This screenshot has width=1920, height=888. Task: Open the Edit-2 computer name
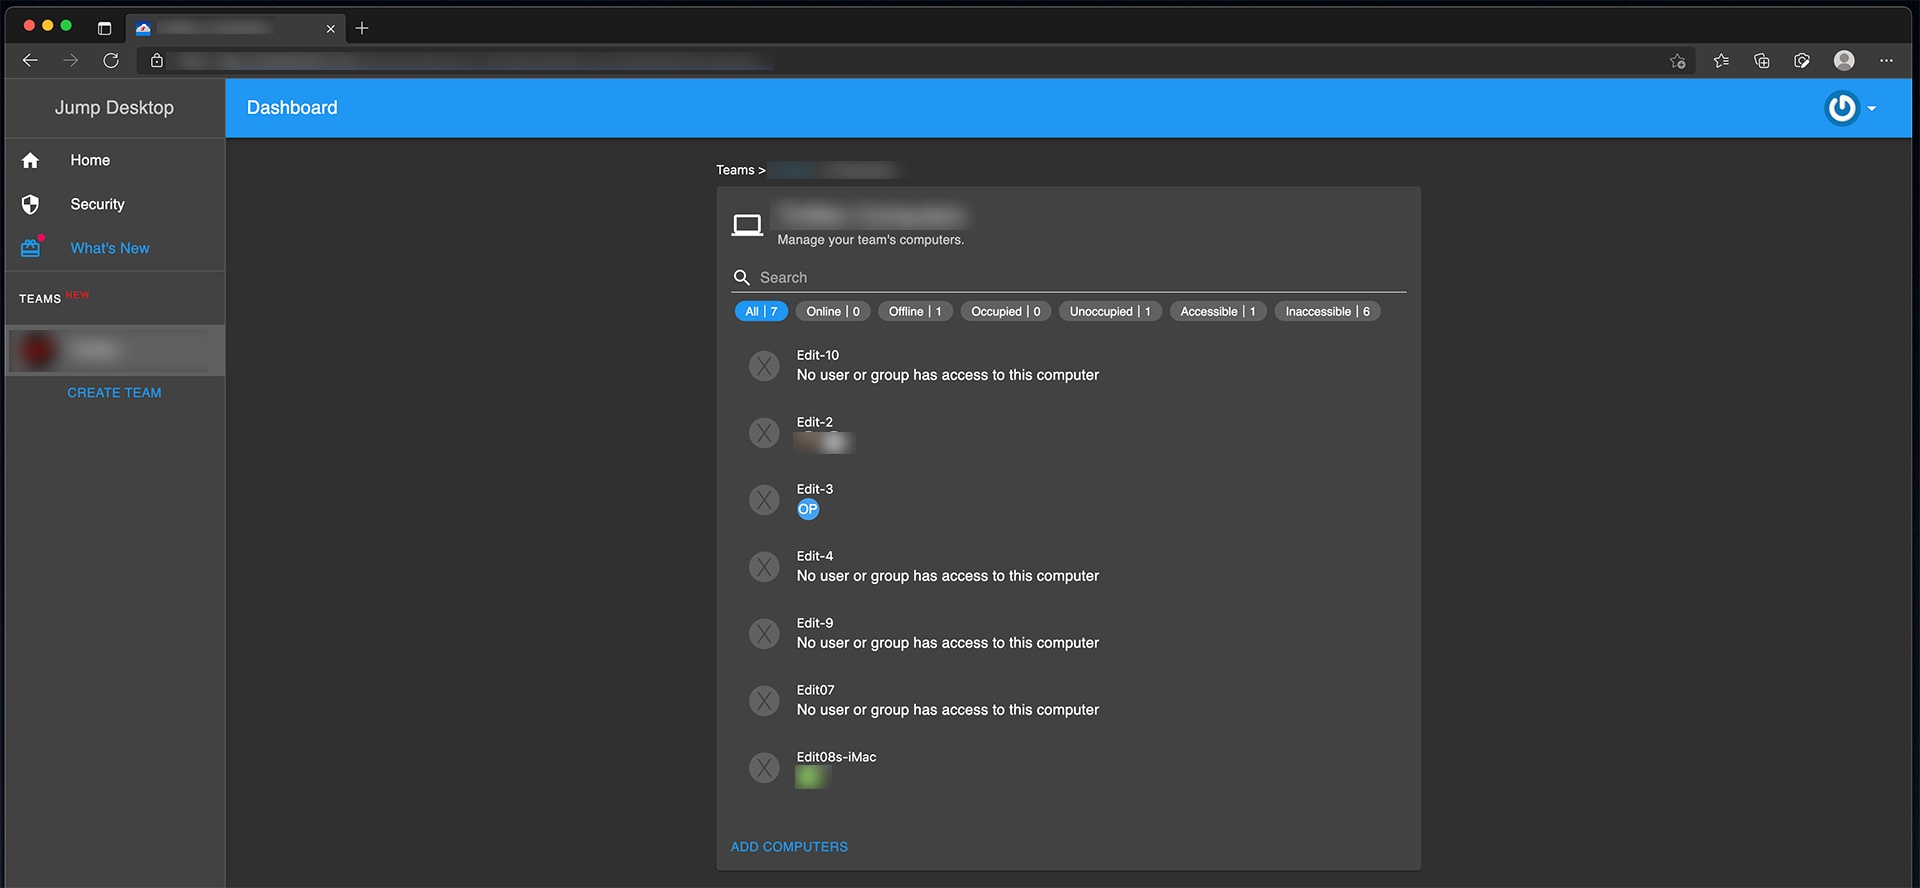[815, 422]
